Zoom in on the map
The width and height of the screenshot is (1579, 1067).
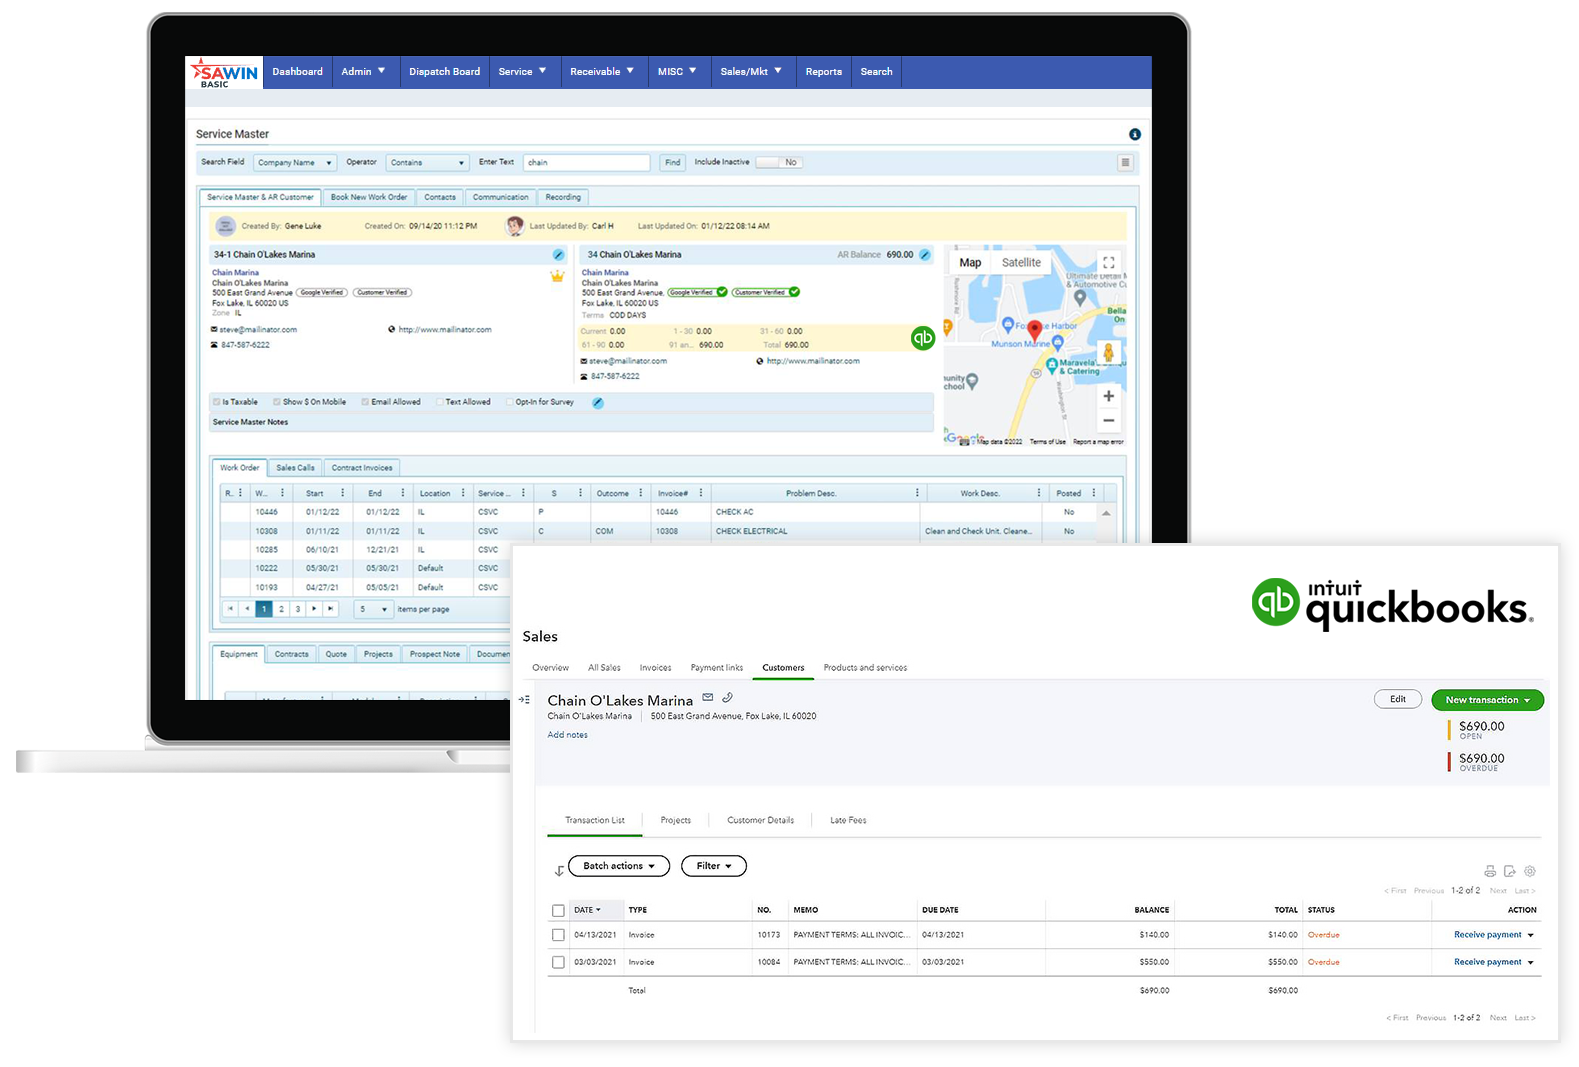(1108, 396)
